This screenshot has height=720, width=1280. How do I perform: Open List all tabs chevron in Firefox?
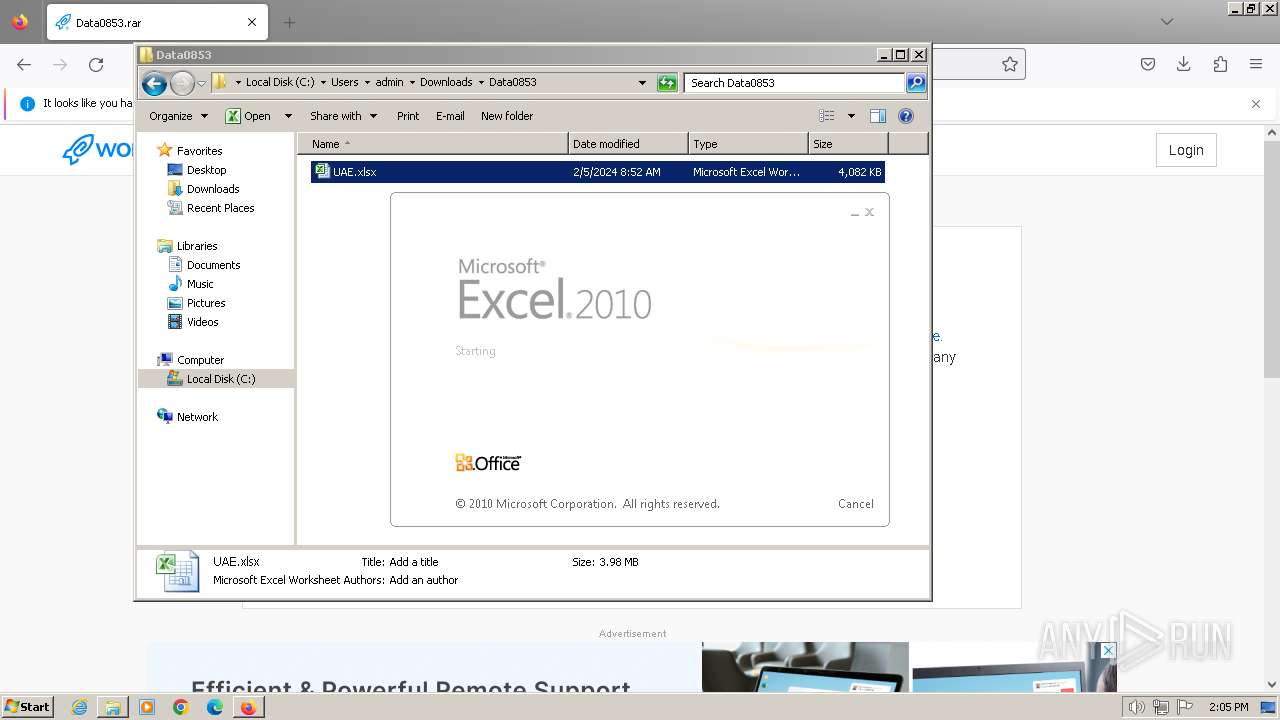[1166, 22]
